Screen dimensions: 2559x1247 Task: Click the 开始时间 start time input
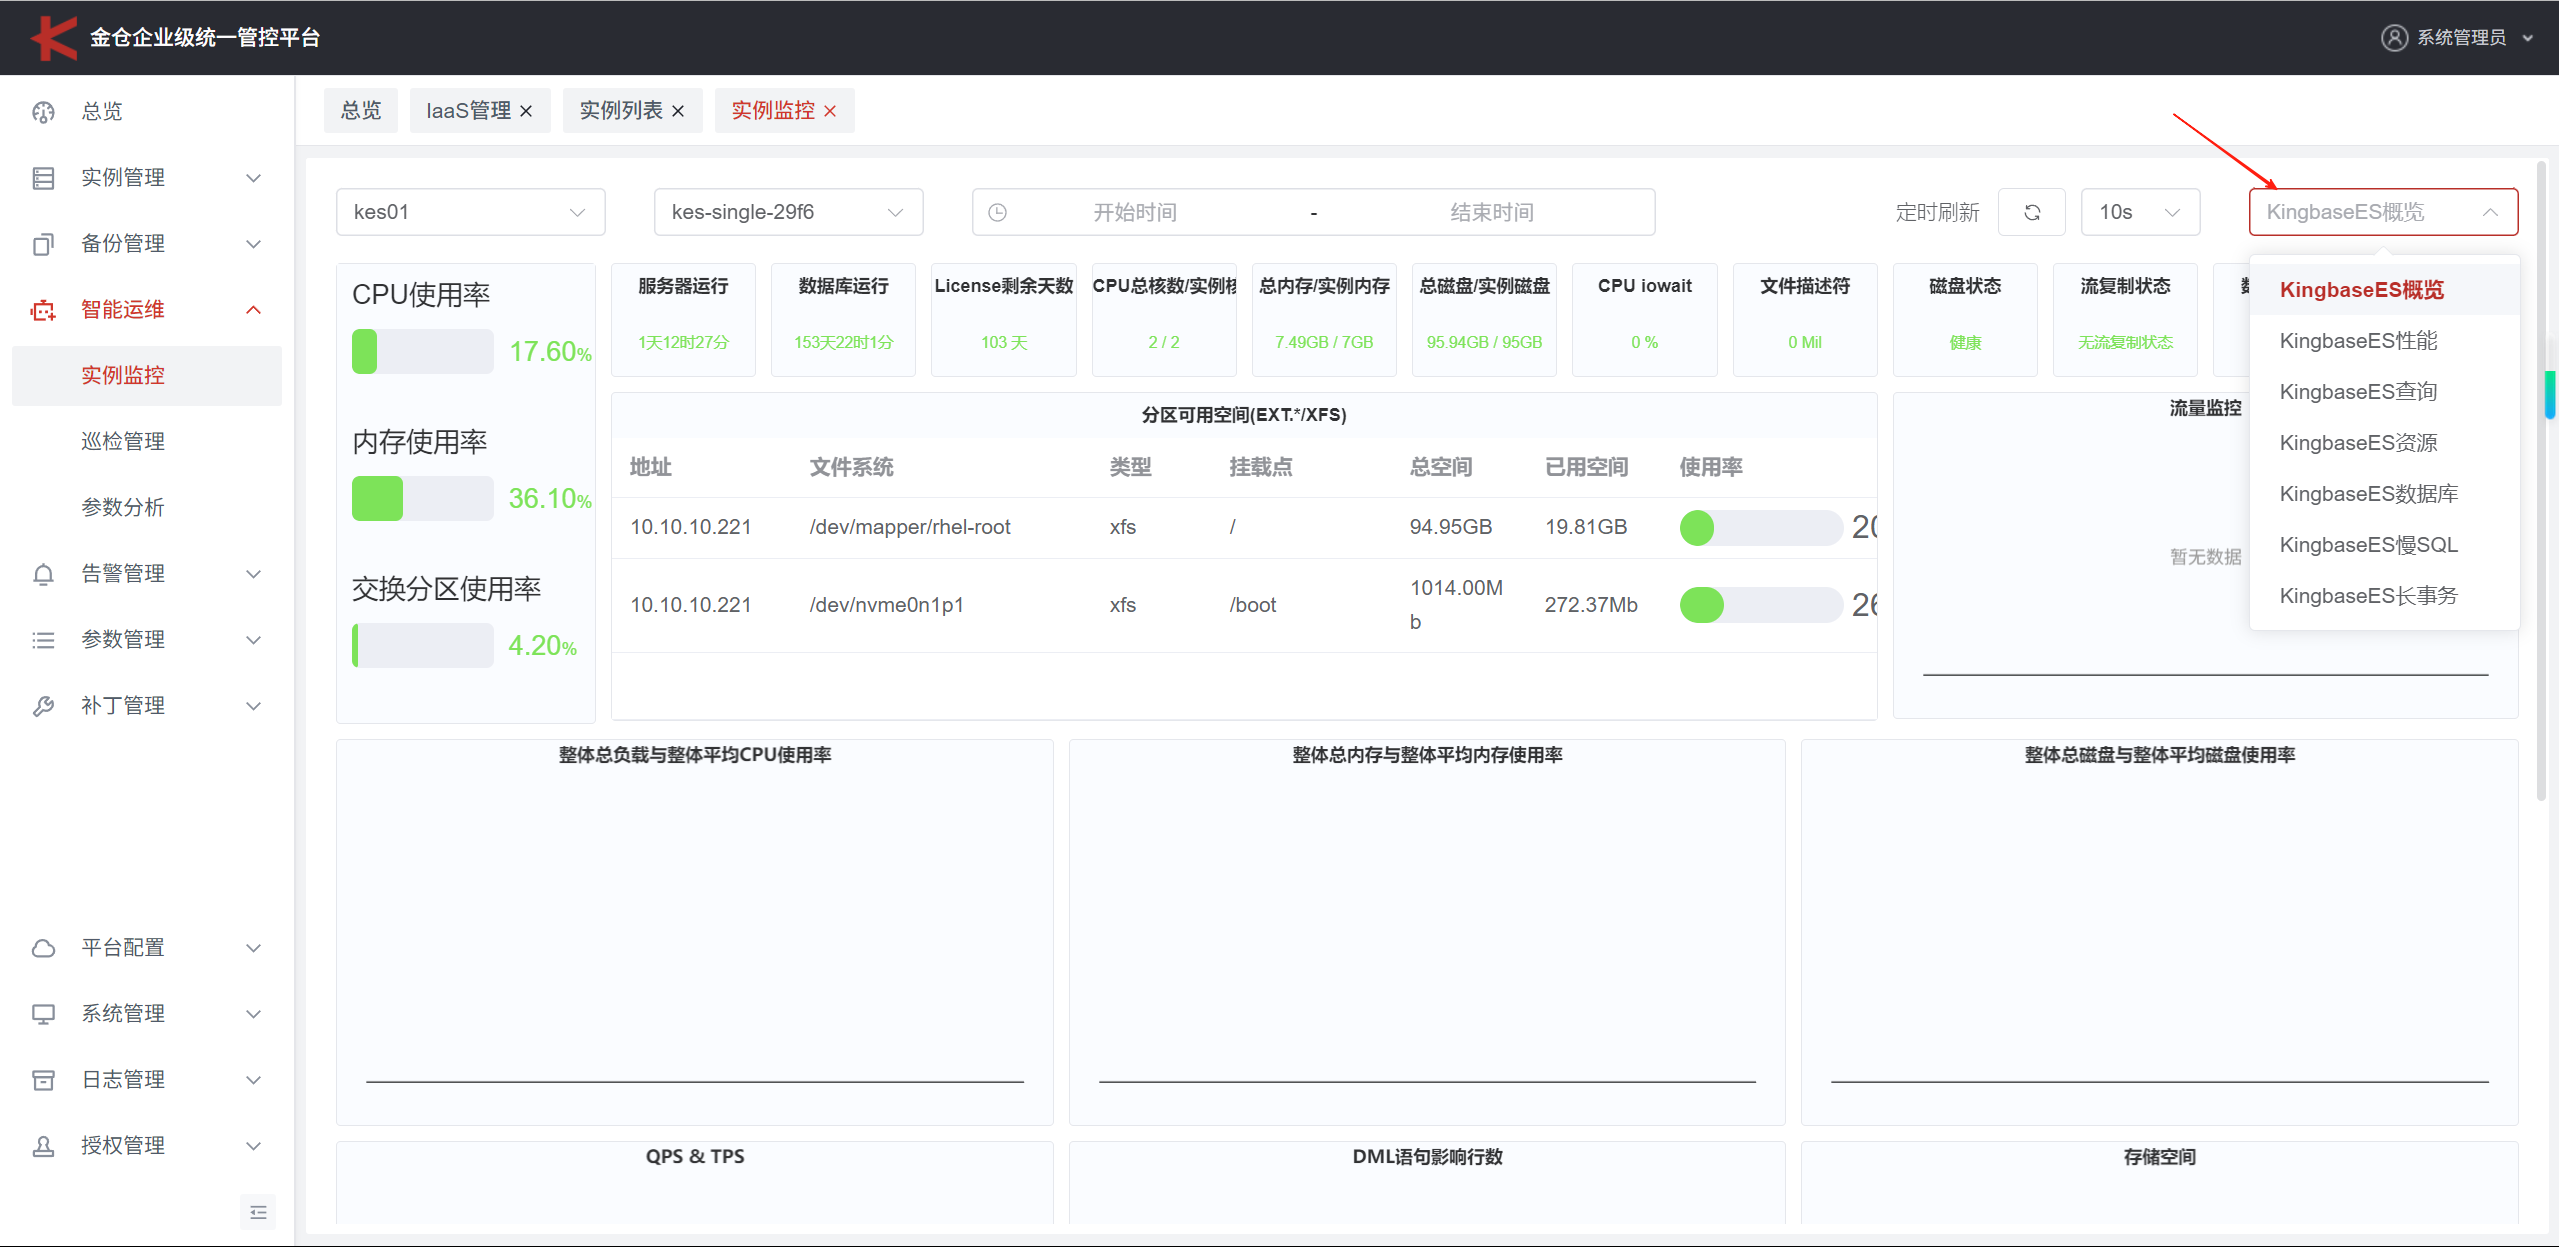[1134, 212]
